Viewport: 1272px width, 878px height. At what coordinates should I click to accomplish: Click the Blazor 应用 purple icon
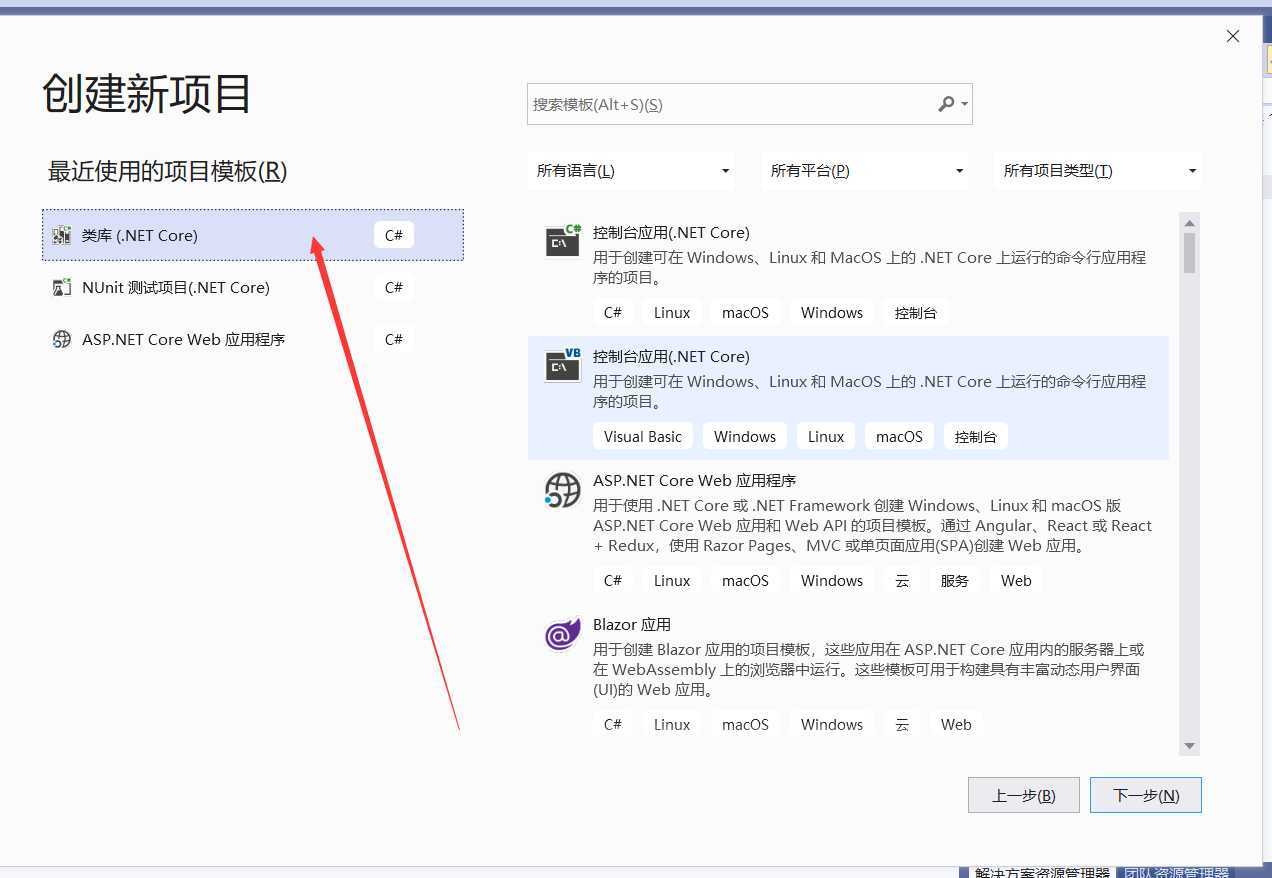pos(563,634)
